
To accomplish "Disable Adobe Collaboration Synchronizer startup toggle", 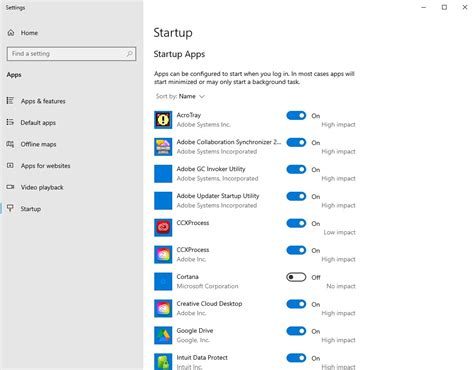I will click(x=296, y=142).
